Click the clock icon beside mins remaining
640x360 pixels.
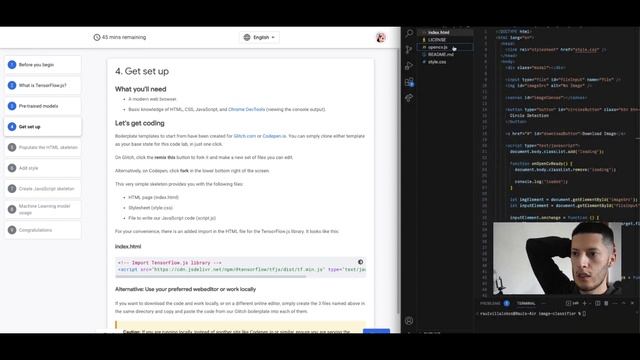pos(97,37)
